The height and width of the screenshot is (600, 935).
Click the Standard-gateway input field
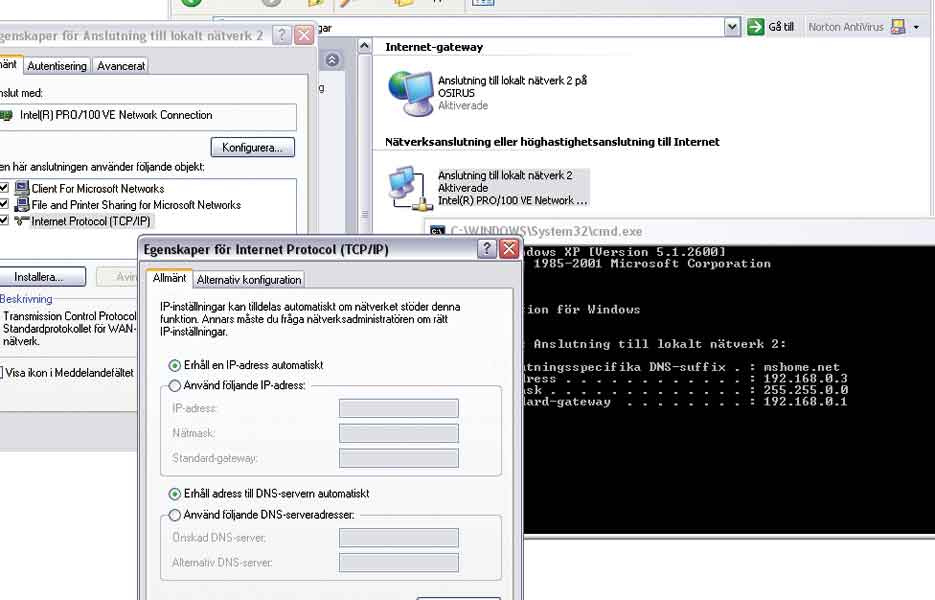click(x=399, y=458)
